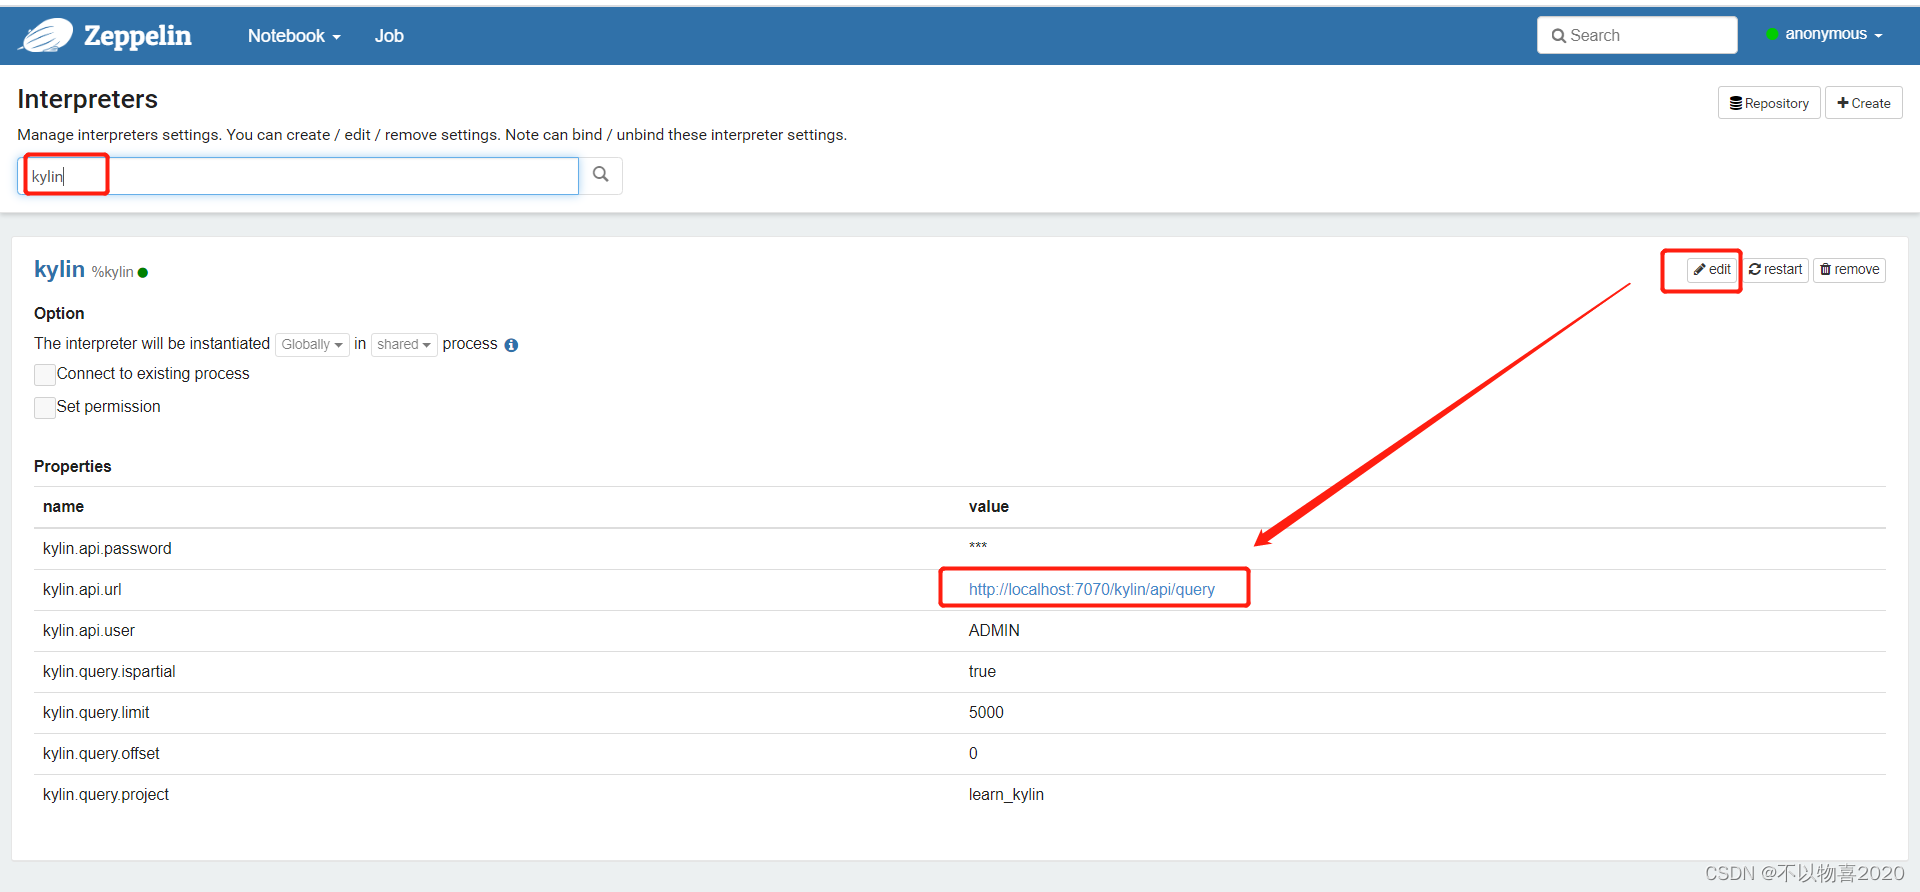Image resolution: width=1920 pixels, height=892 pixels.
Task: Click the kylin.query.limit property name
Action: click(x=96, y=713)
